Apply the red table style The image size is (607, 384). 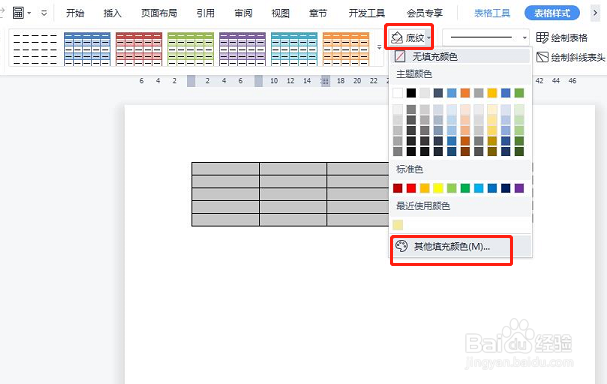coord(139,49)
